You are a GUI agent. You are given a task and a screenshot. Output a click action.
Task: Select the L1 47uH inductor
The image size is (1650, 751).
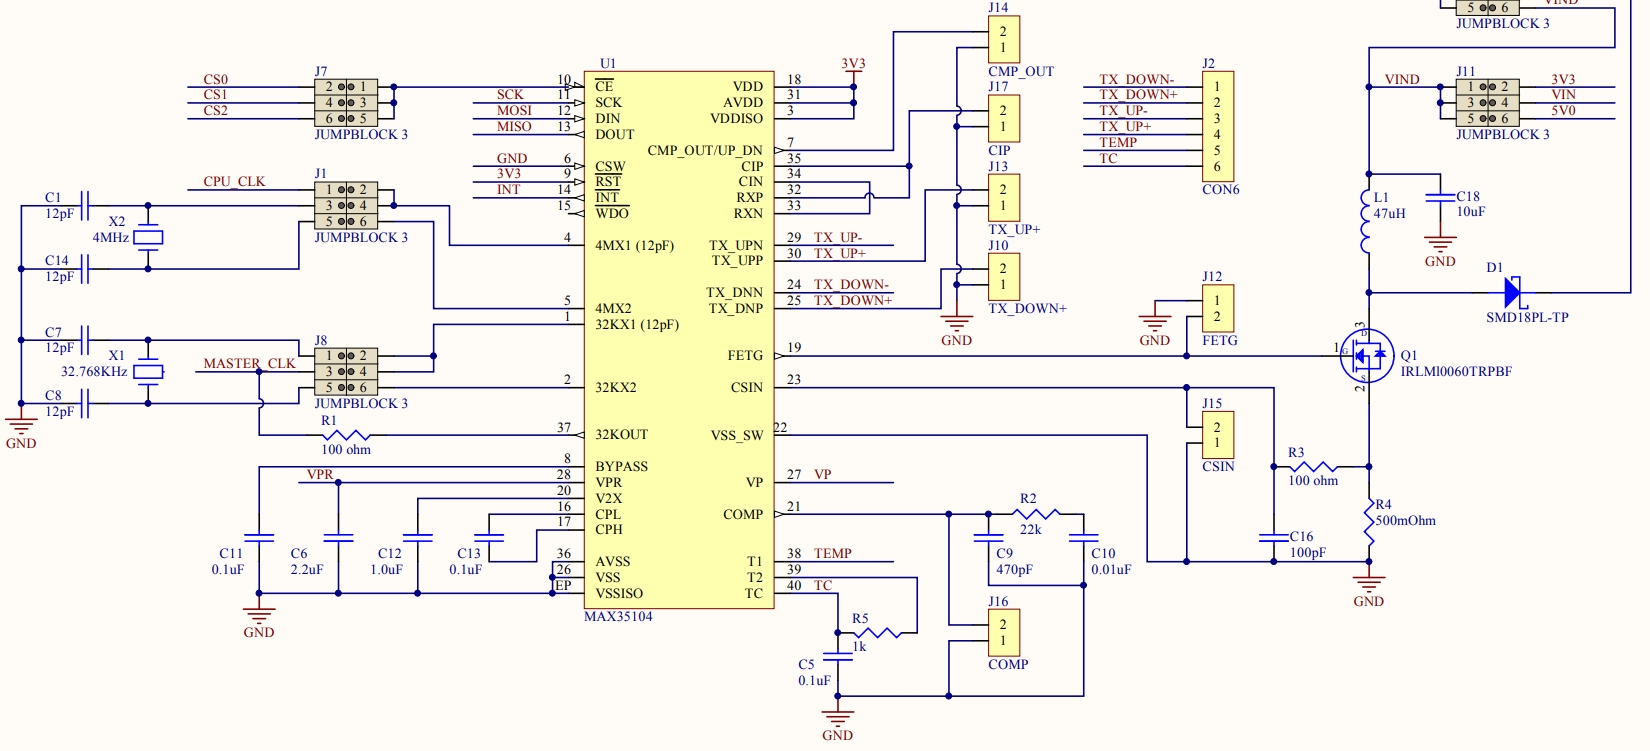(x=1368, y=222)
